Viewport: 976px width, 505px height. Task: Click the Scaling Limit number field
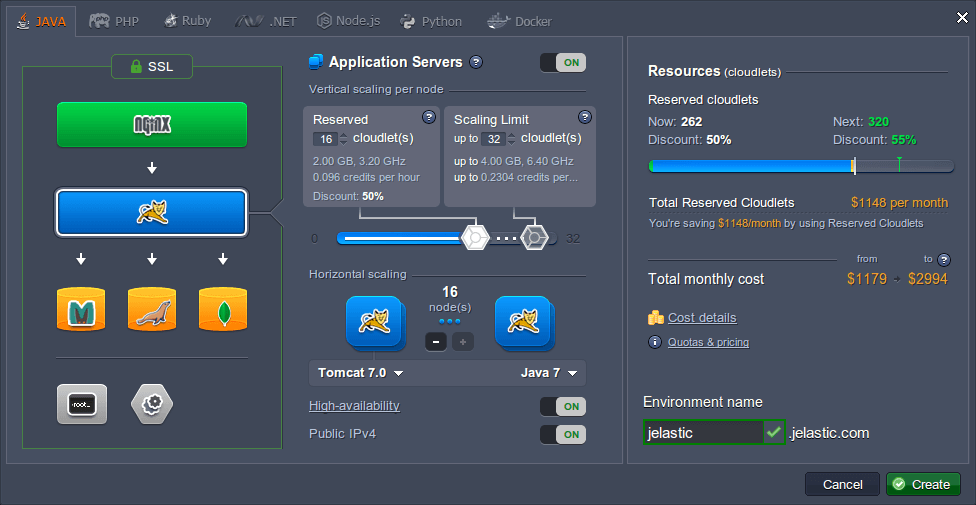point(494,139)
